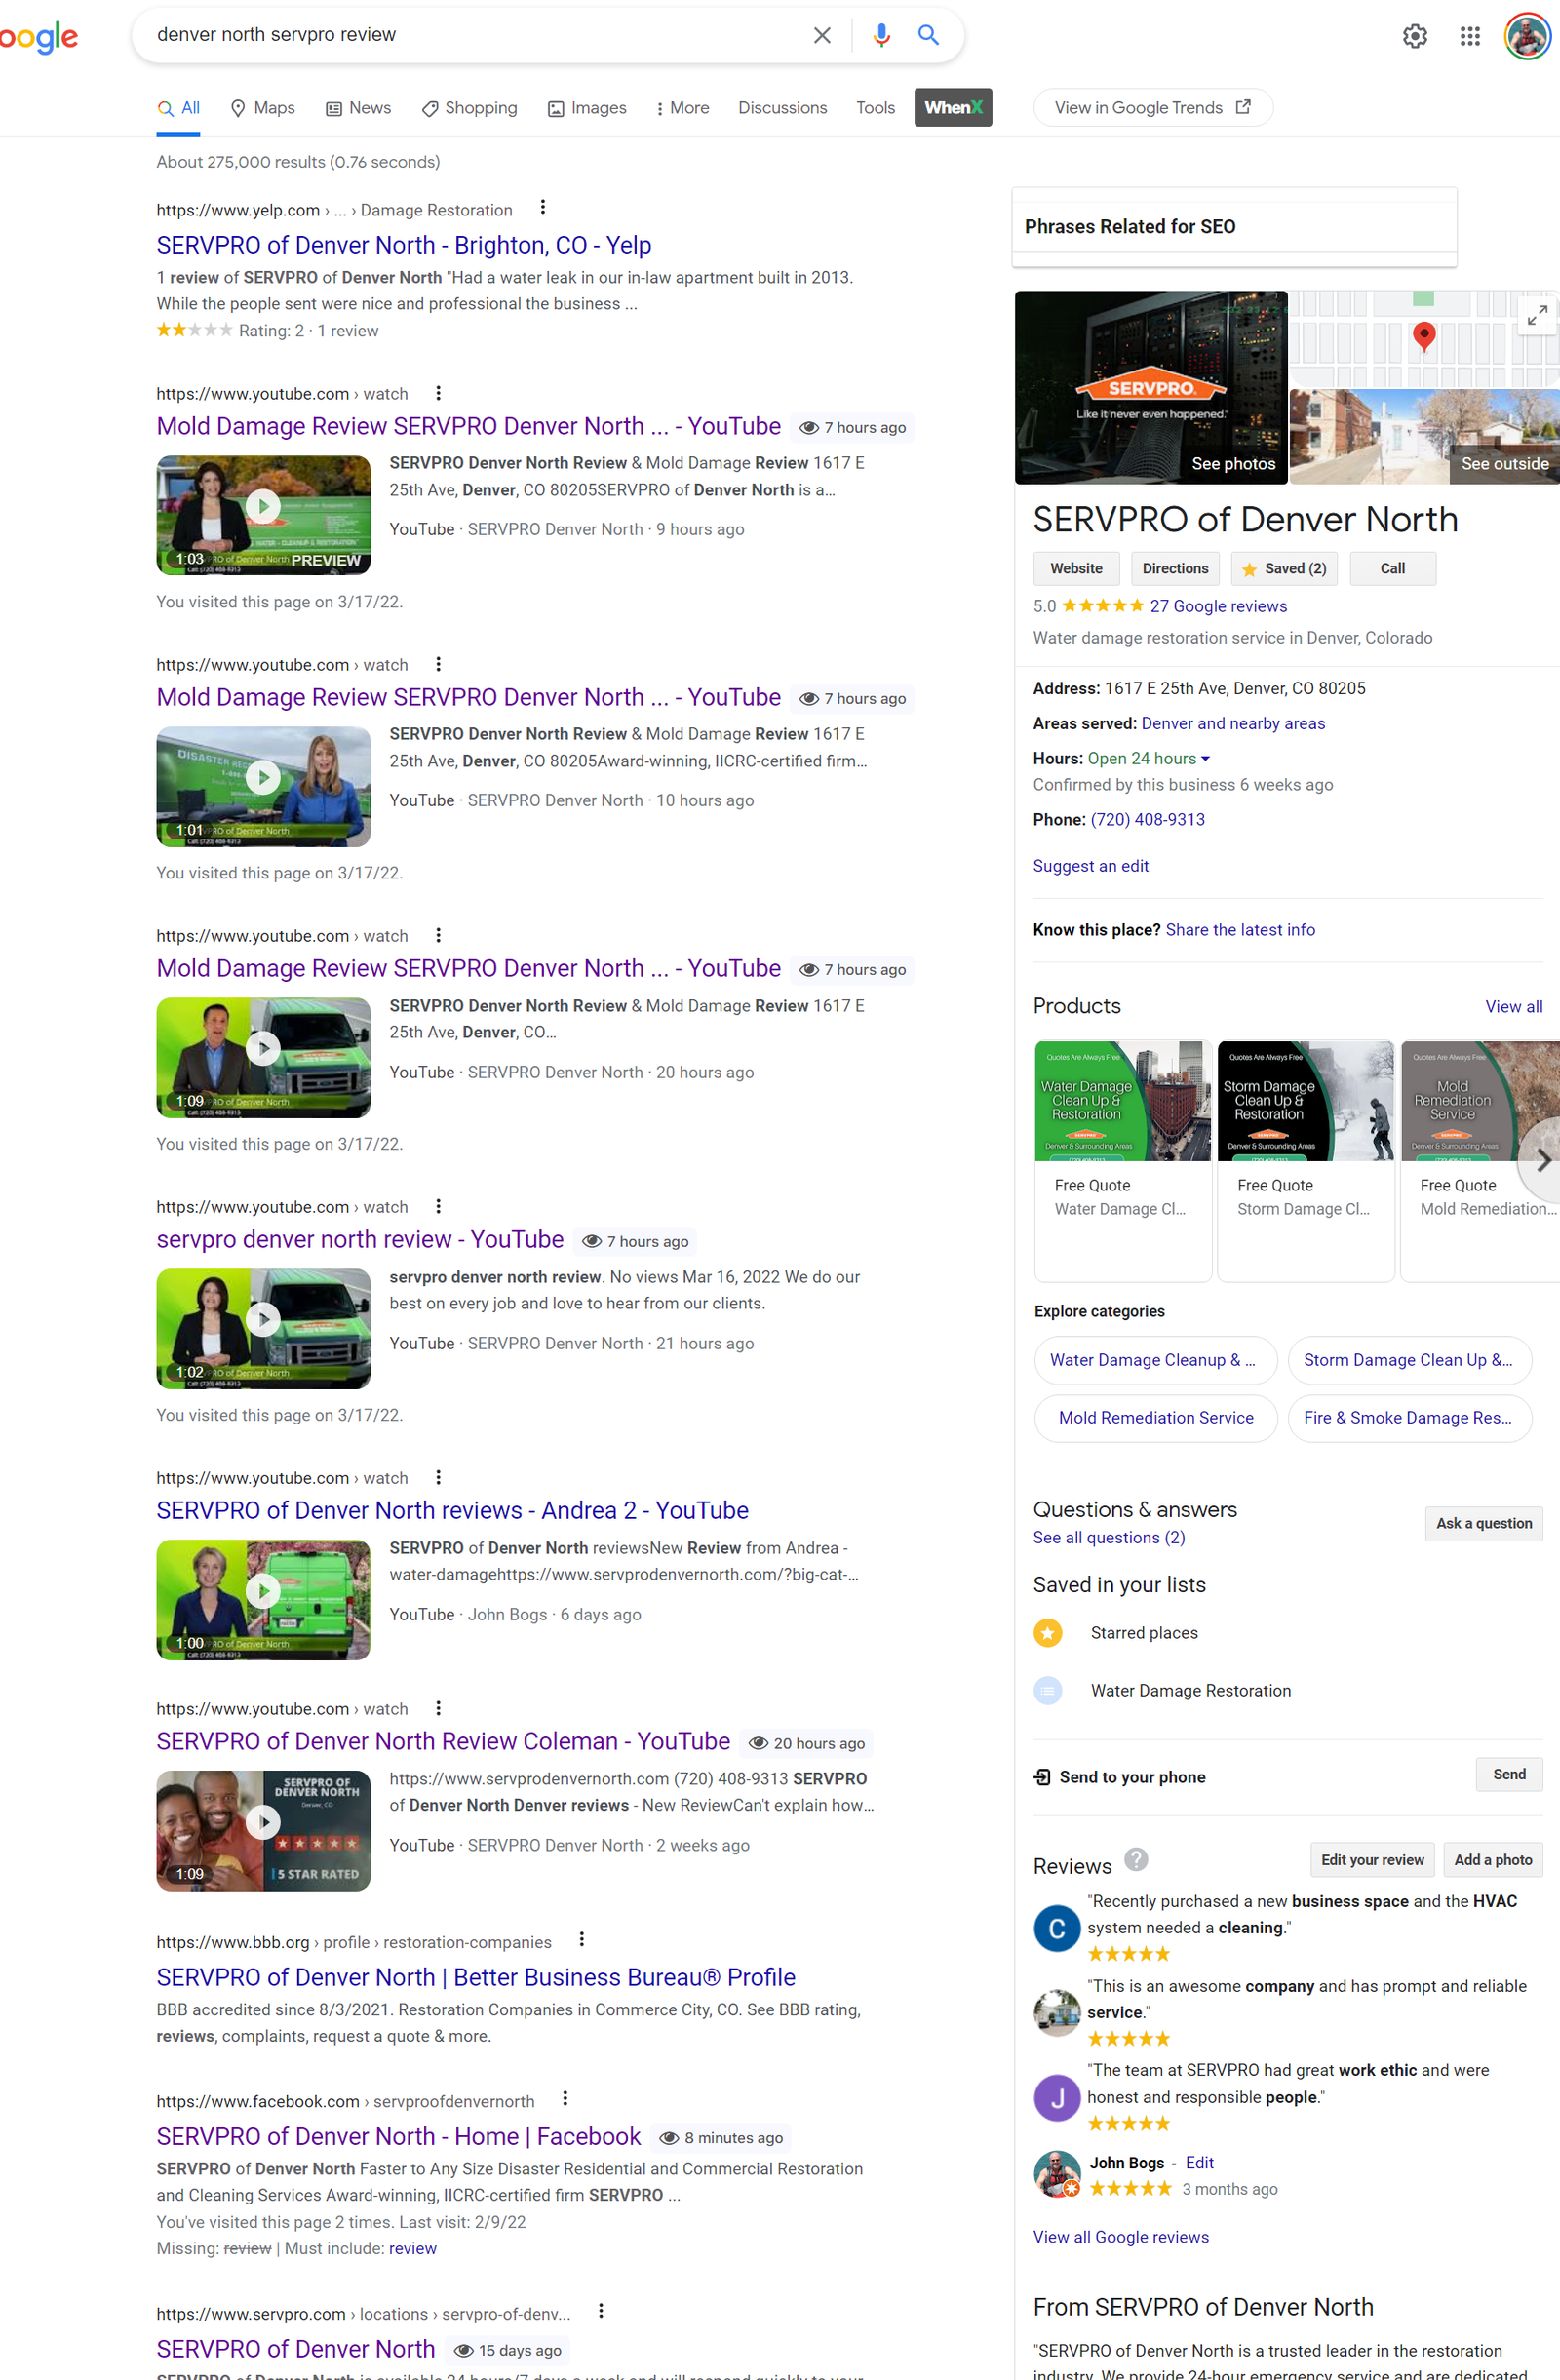Click the red map pin marker
The image size is (1560, 2380).
[x=1424, y=336]
